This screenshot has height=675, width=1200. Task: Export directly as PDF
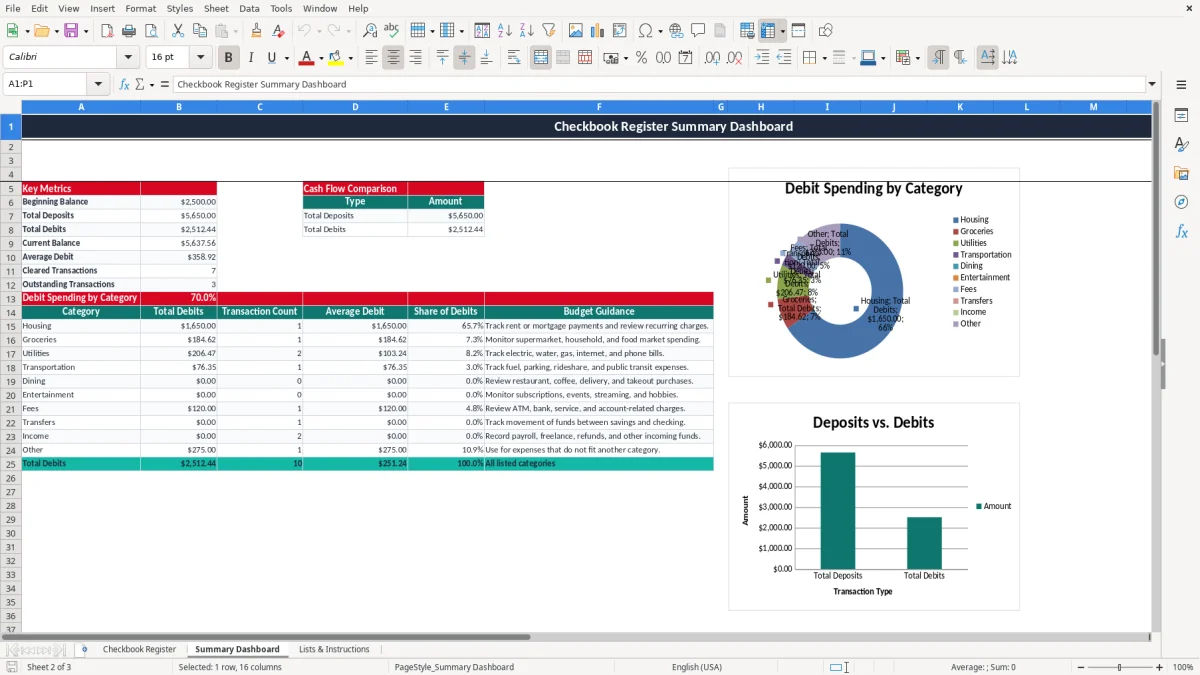point(106,31)
